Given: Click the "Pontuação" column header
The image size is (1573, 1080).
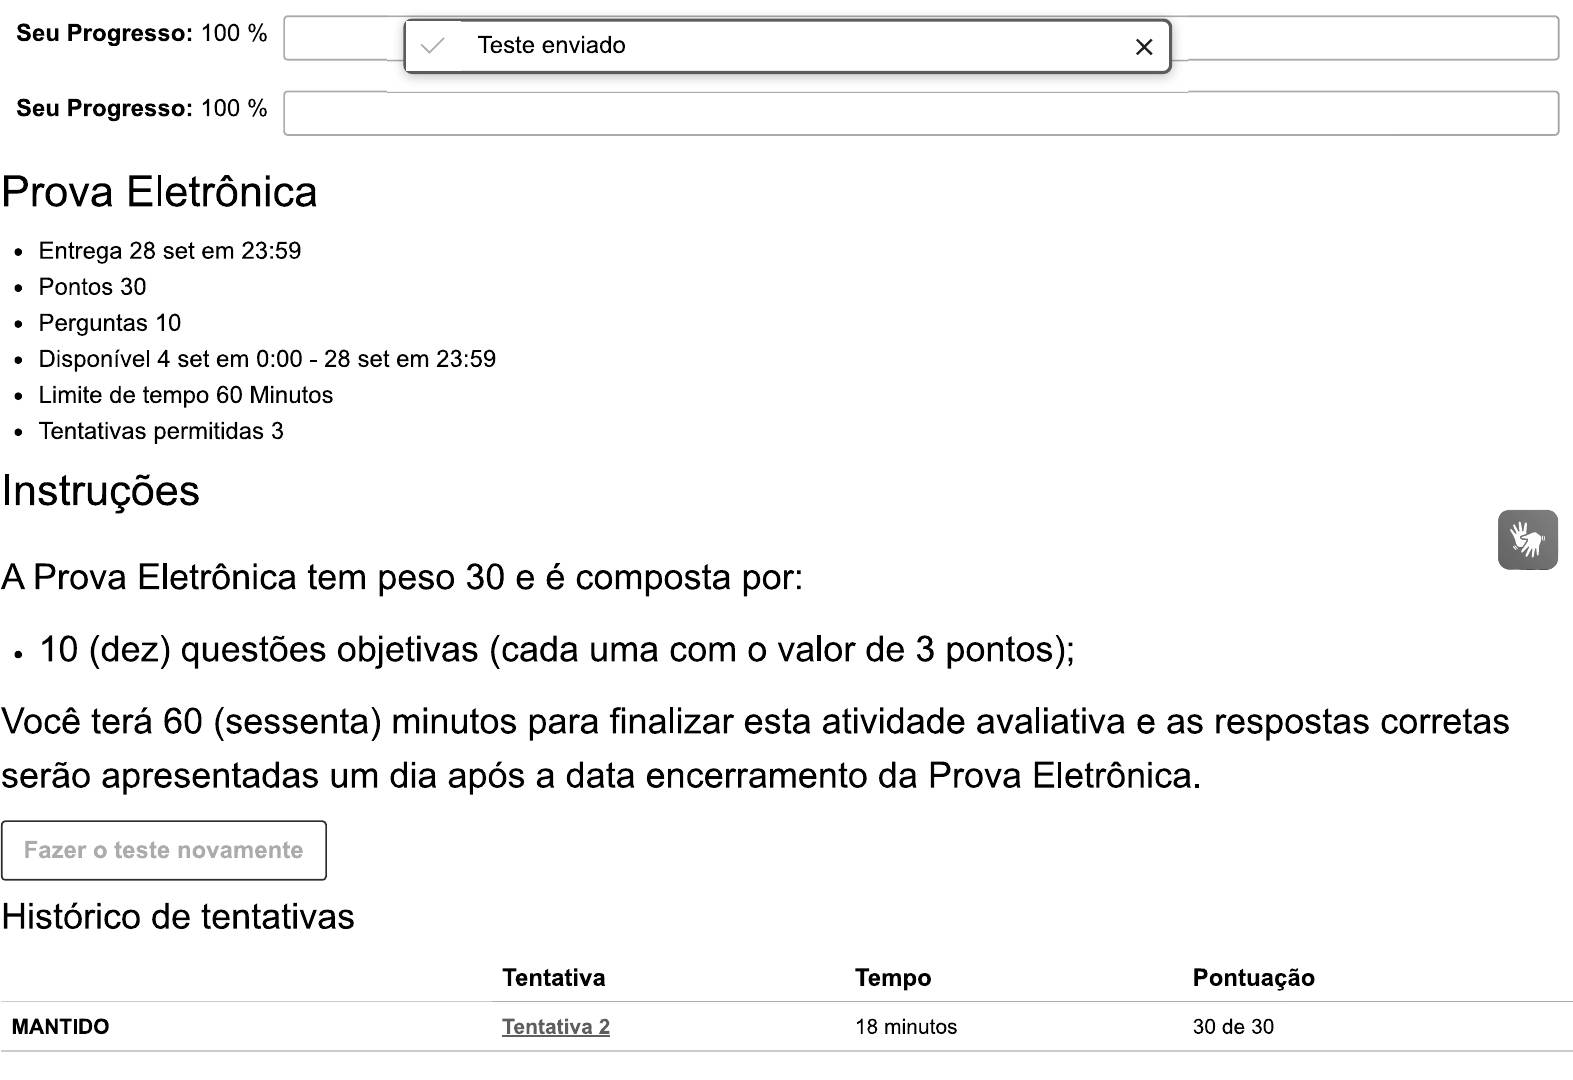Looking at the screenshot, I should [1253, 978].
